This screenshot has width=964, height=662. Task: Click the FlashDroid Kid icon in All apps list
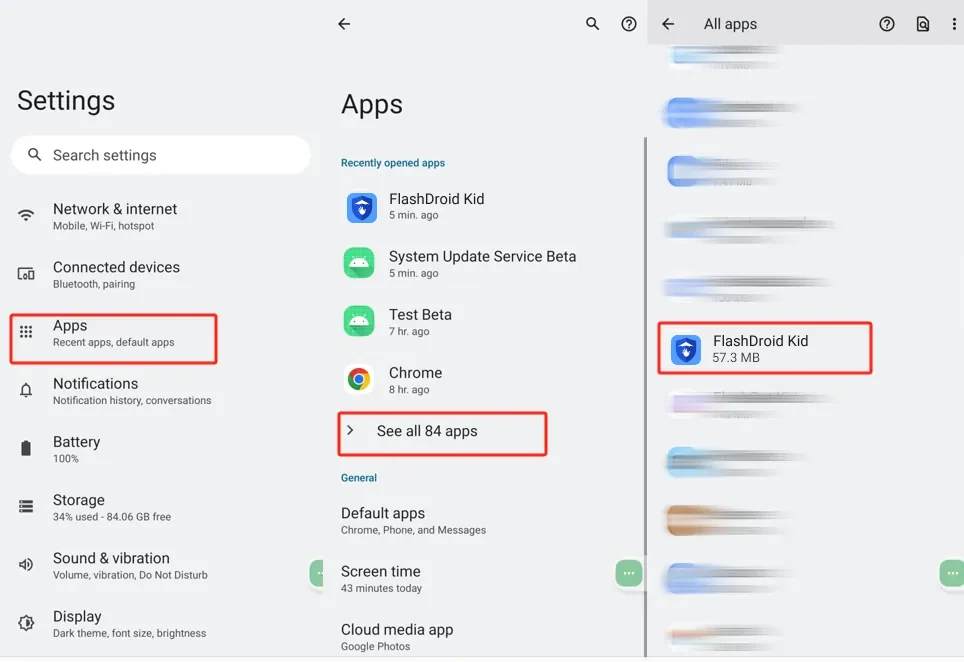coord(685,350)
